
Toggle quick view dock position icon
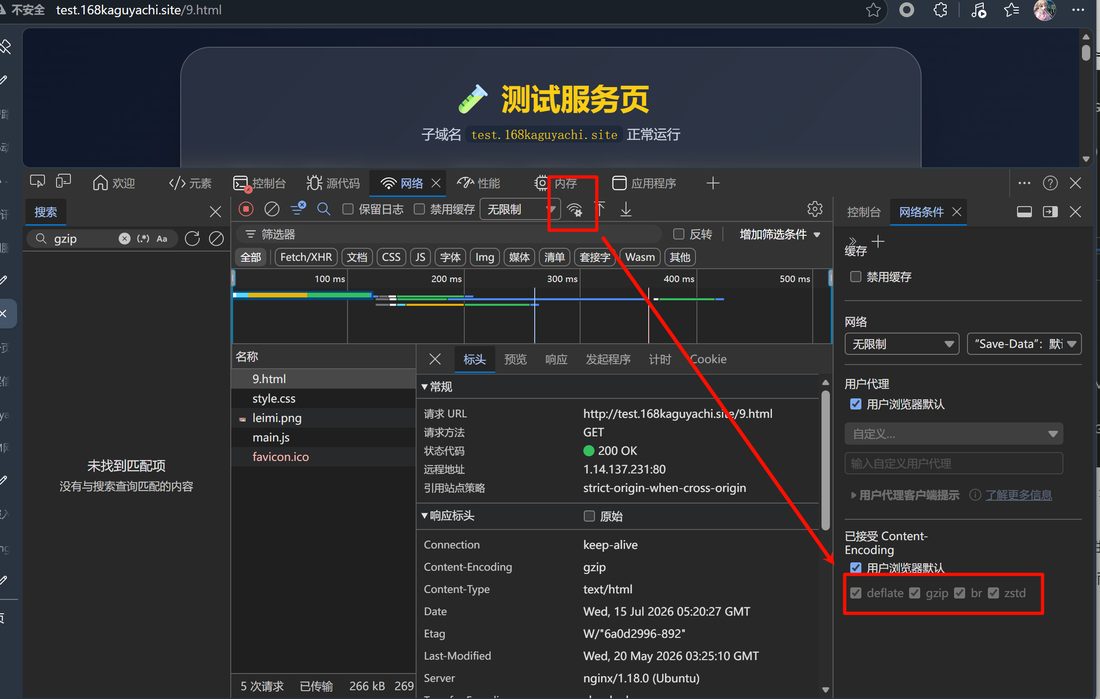click(1024, 212)
